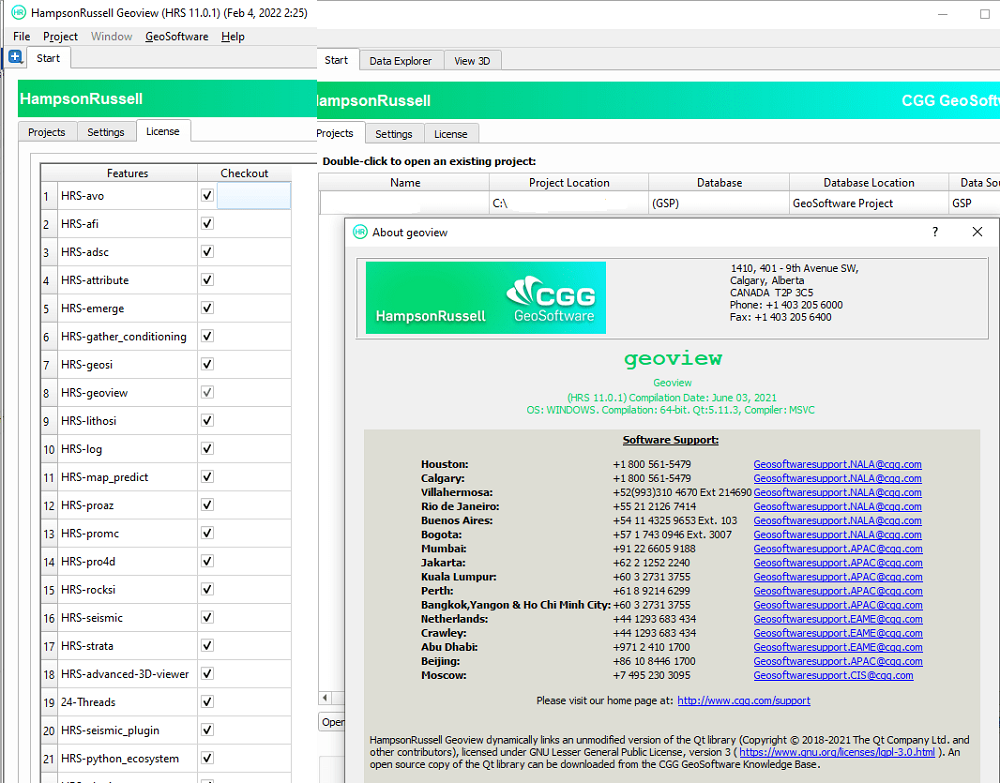This screenshot has width=1000, height=783.
Task: Switch to the Projects tab in the left window
Action: 47,132
